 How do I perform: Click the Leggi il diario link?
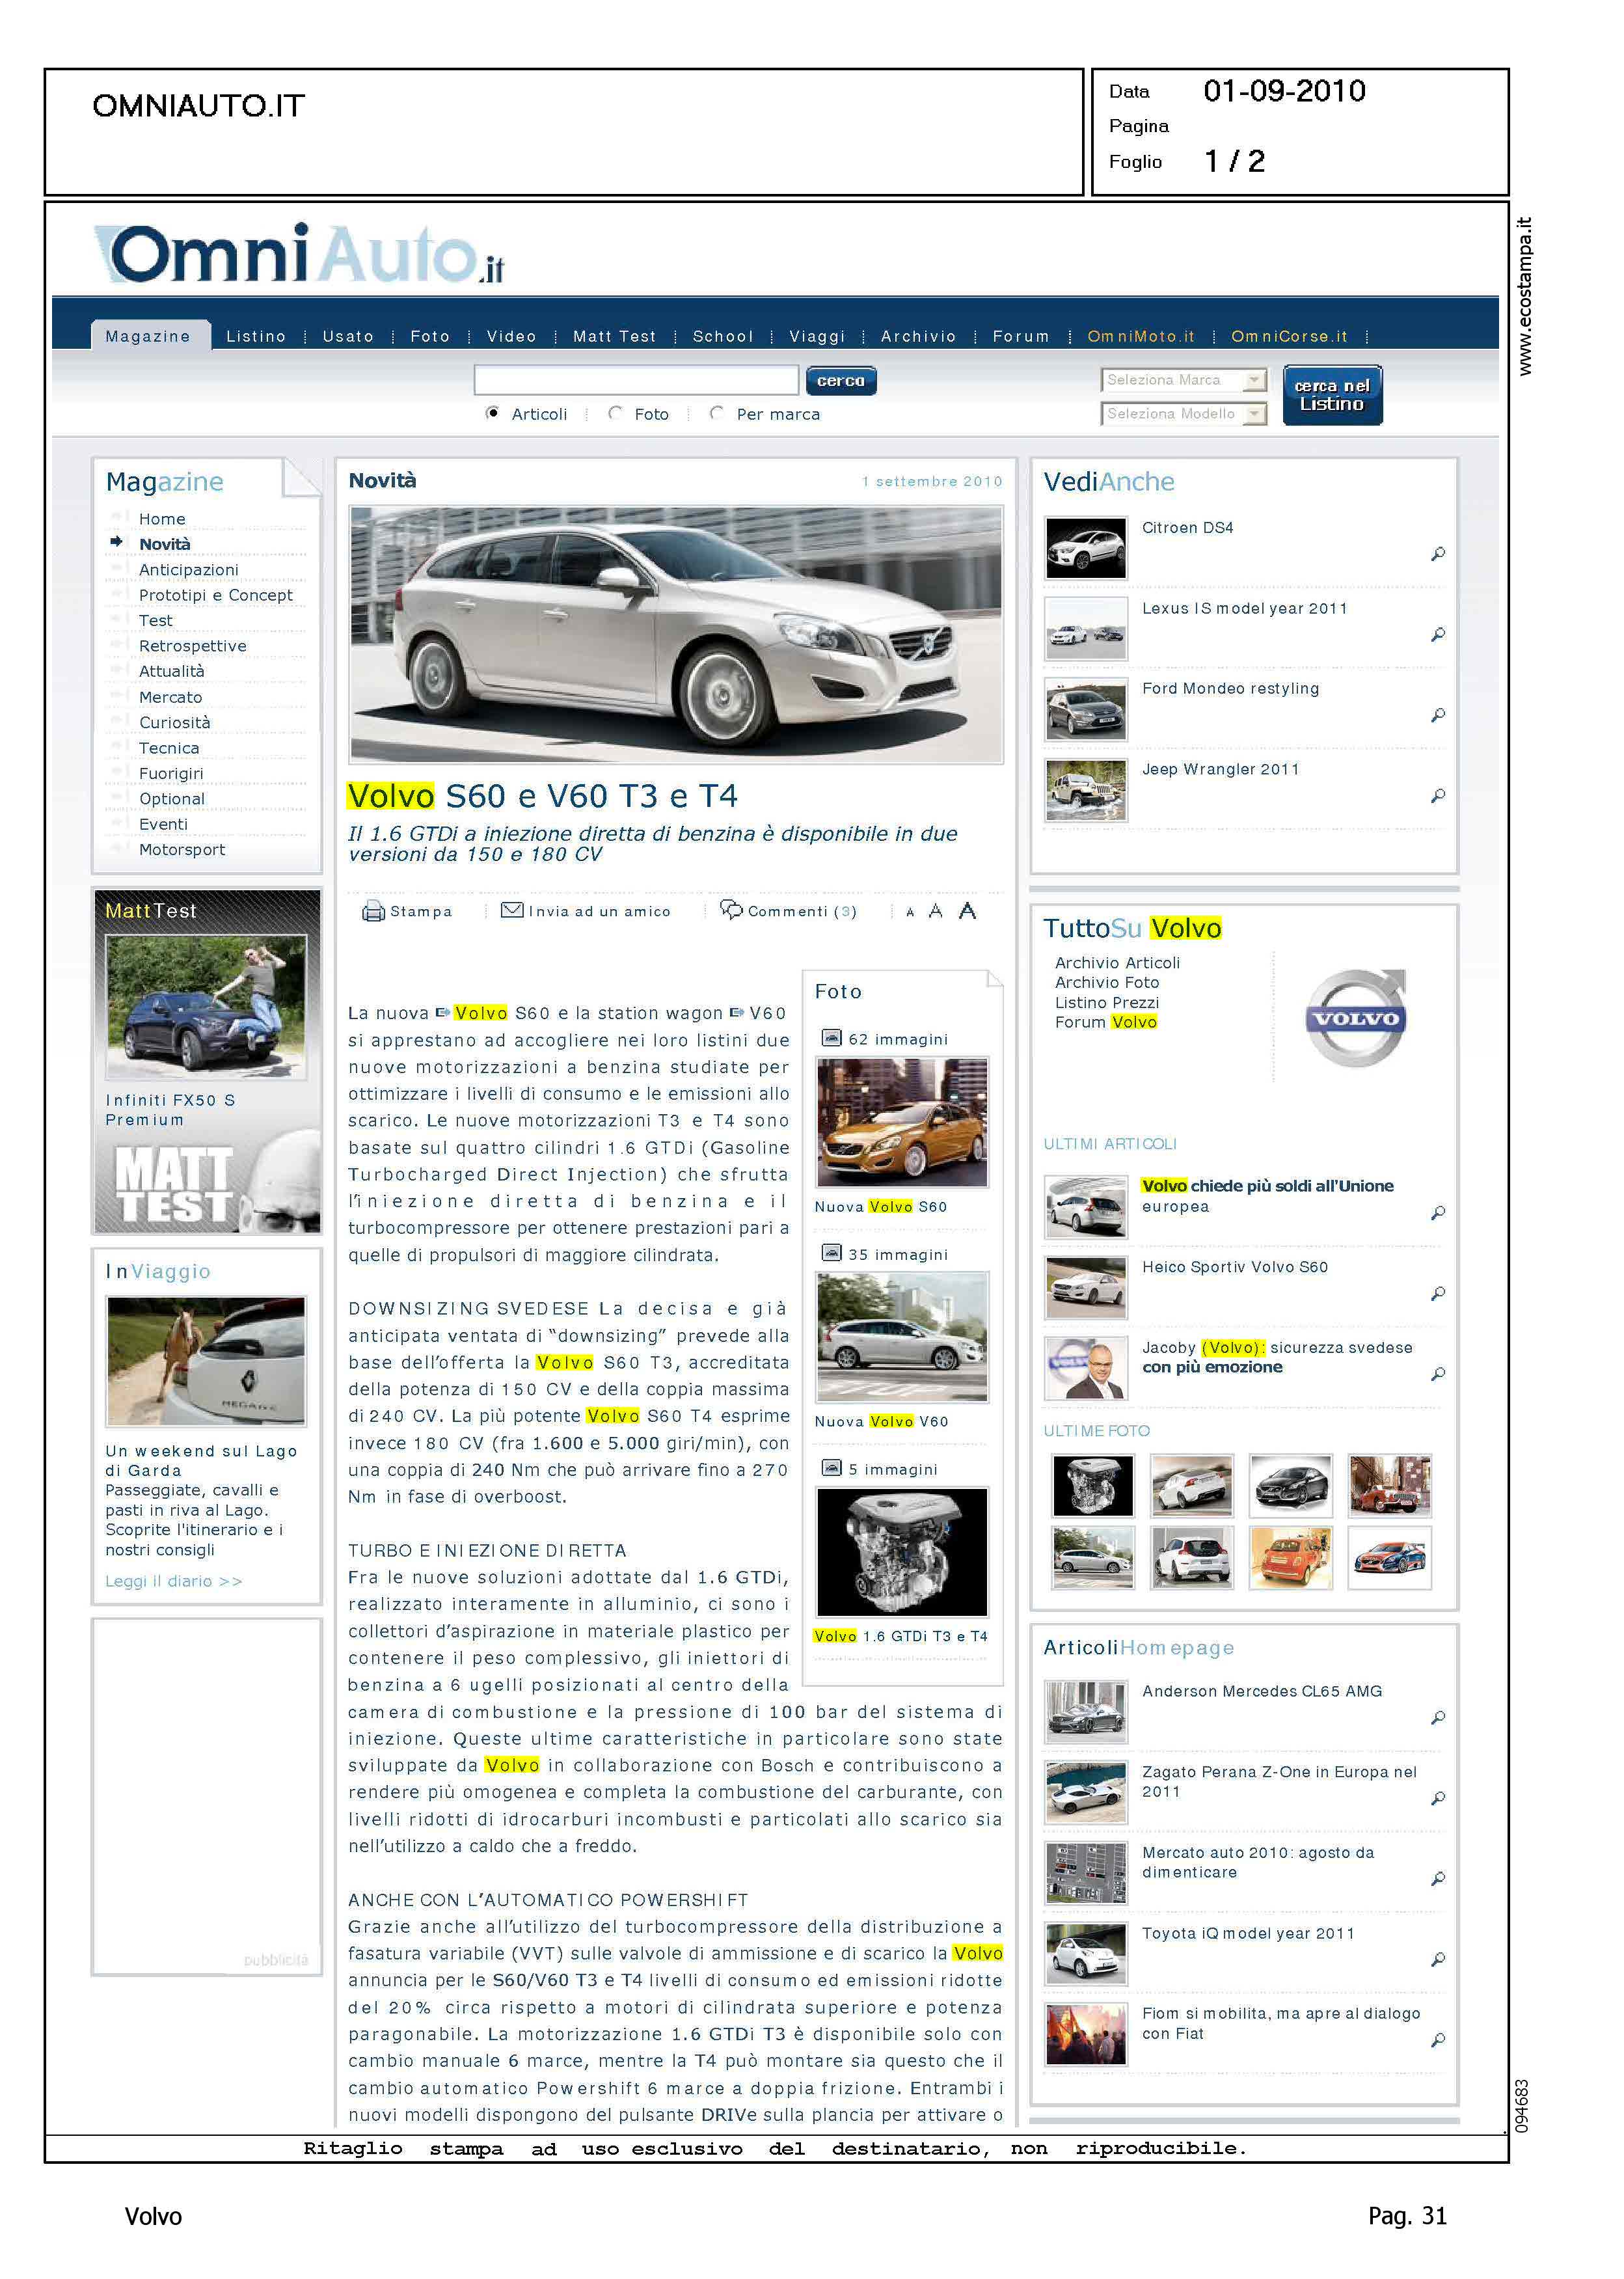click(x=174, y=1581)
